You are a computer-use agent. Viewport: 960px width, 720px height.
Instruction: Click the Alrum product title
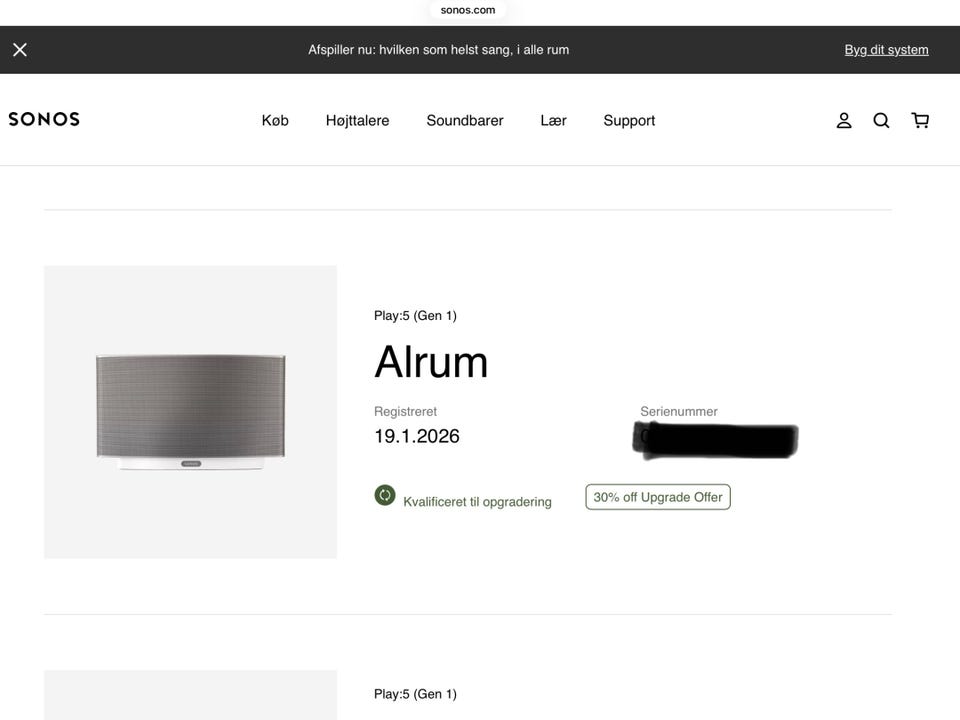pos(431,362)
